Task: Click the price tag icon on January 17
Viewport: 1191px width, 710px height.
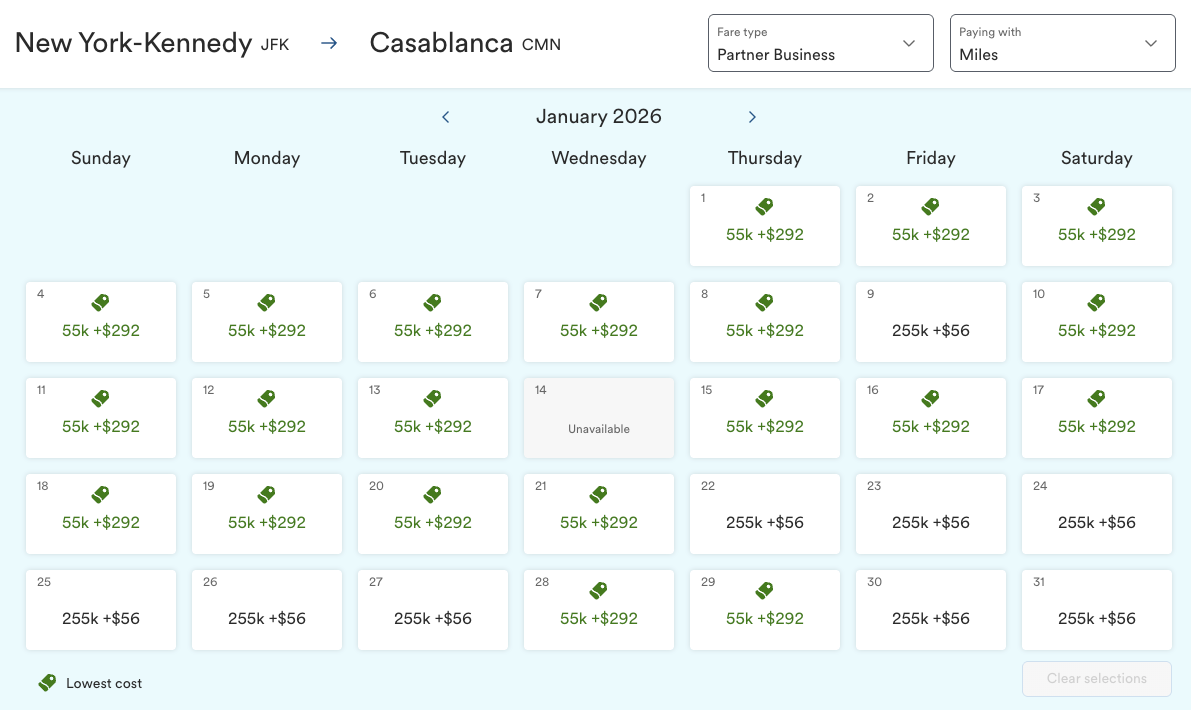Action: tap(1097, 399)
